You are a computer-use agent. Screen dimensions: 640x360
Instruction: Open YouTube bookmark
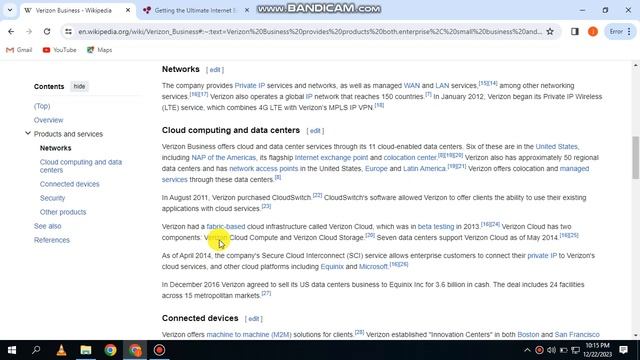click(x=60, y=50)
